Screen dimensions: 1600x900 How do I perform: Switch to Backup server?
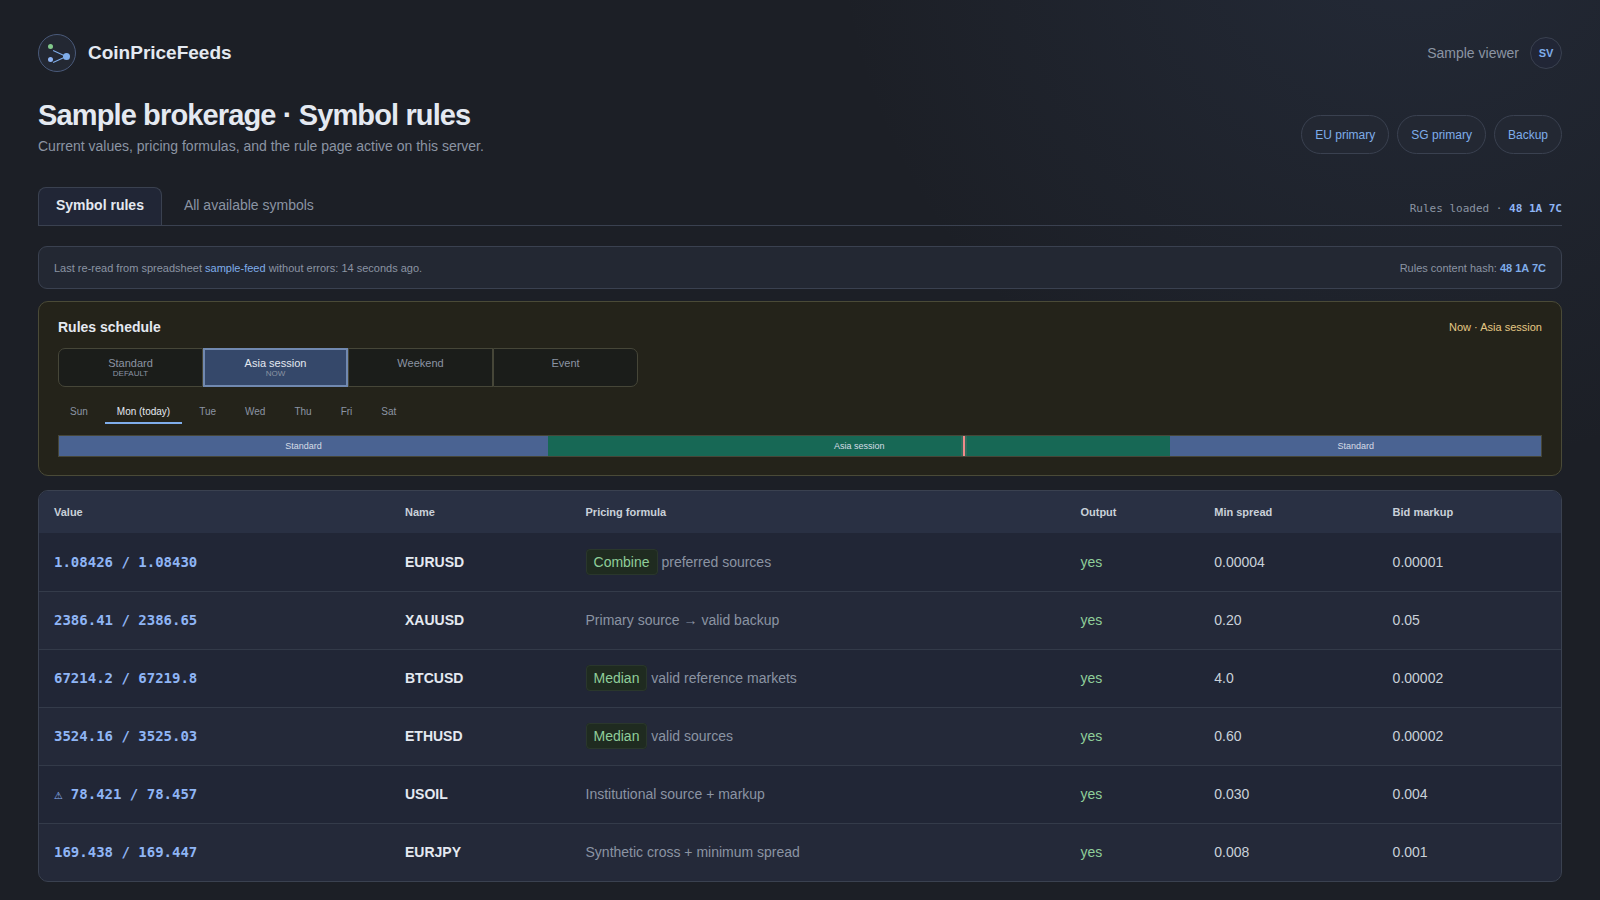coord(1528,135)
